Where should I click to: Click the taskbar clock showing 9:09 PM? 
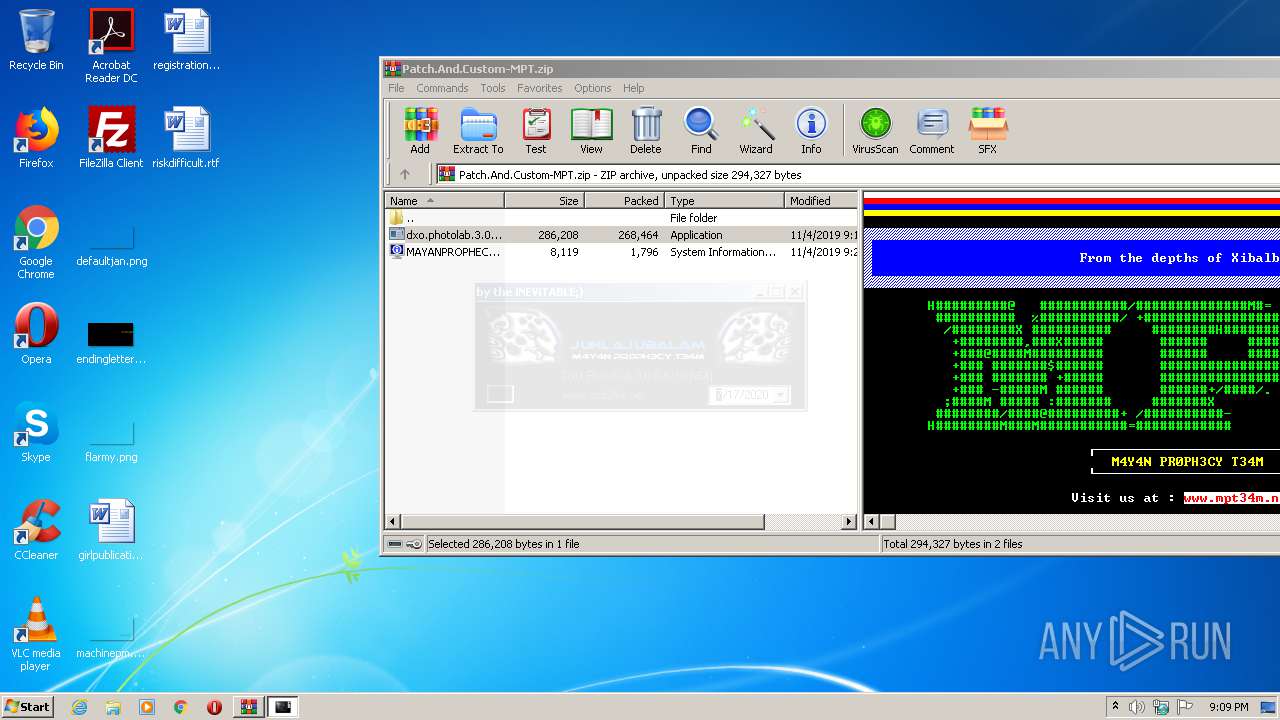[1229, 707]
